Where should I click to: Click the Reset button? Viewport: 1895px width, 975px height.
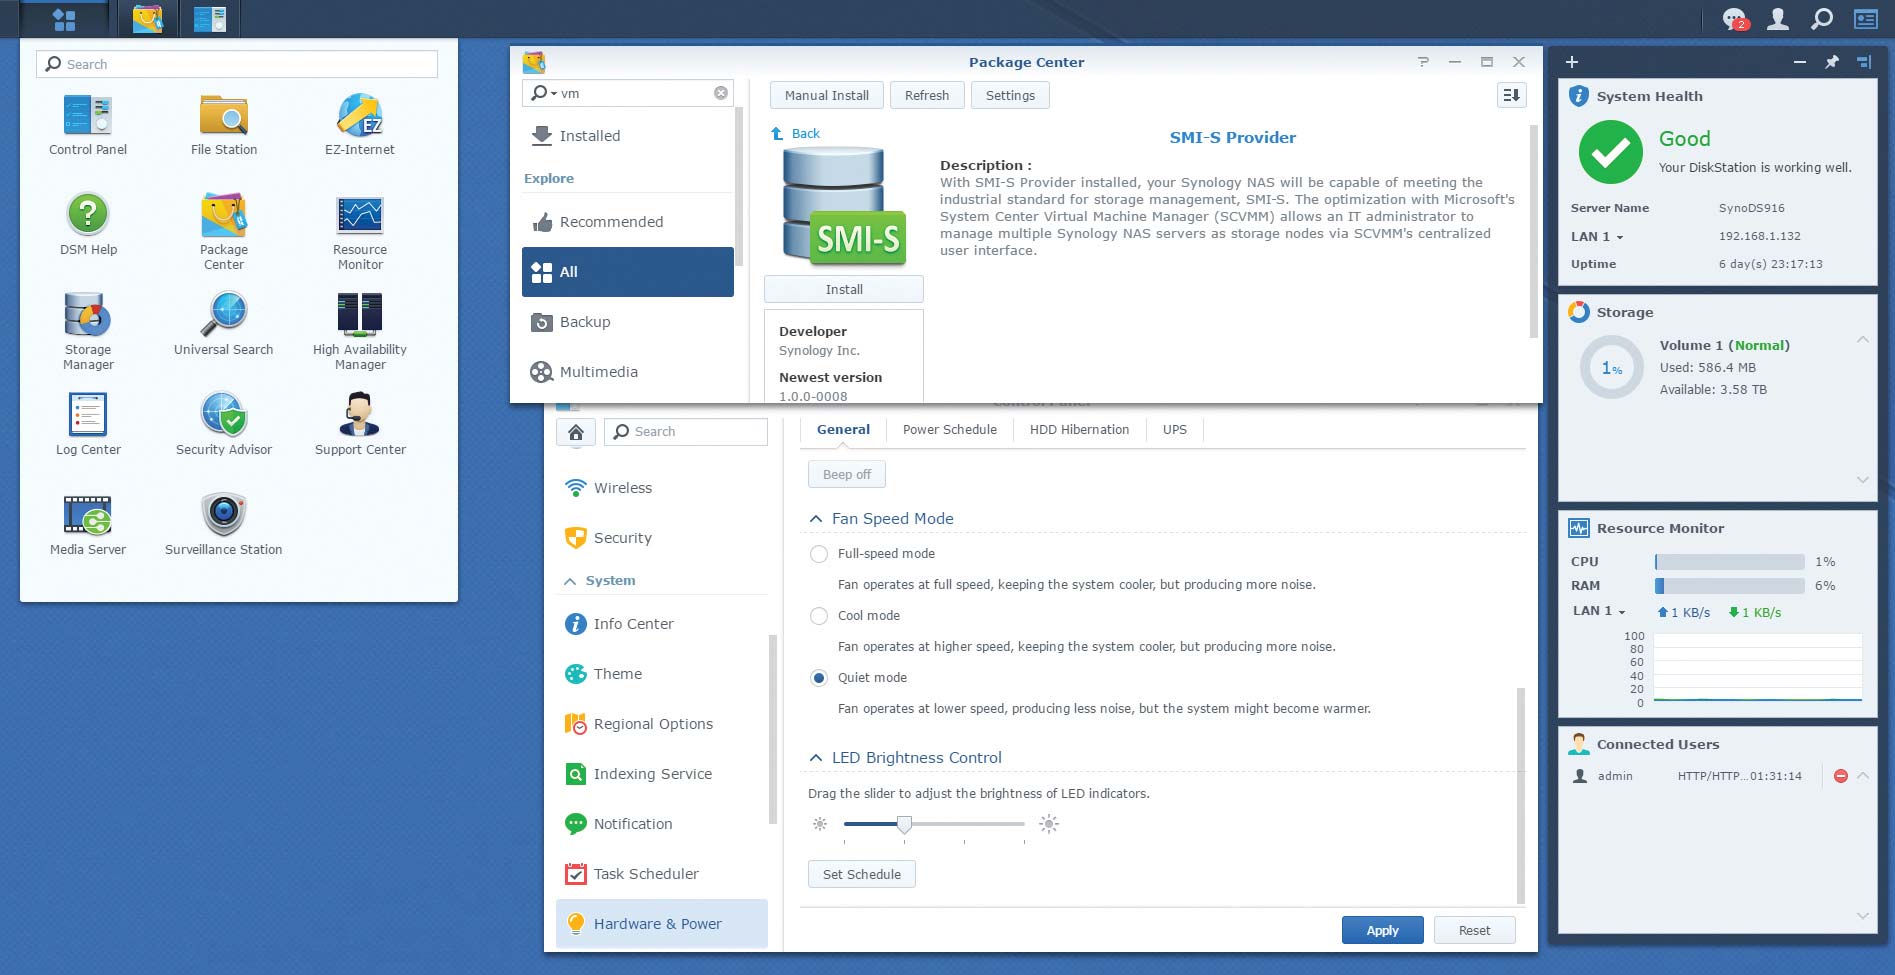(x=1474, y=930)
